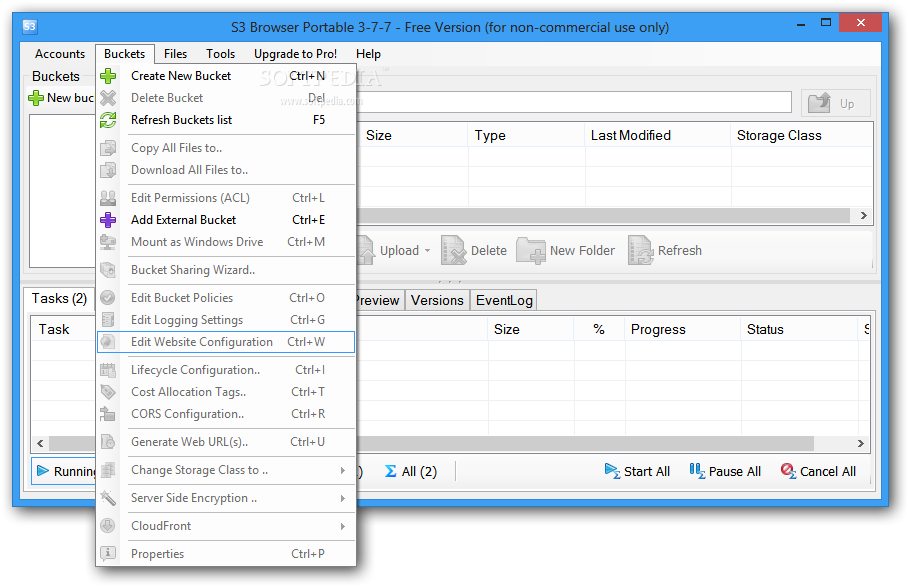Open the Help menu
This screenshot has height=587, width=909.
[x=368, y=54]
